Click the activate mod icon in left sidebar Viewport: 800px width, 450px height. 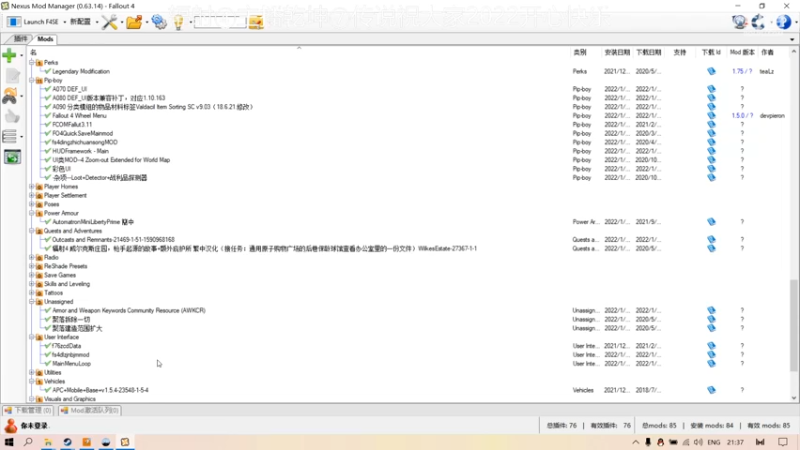(x=10, y=96)
